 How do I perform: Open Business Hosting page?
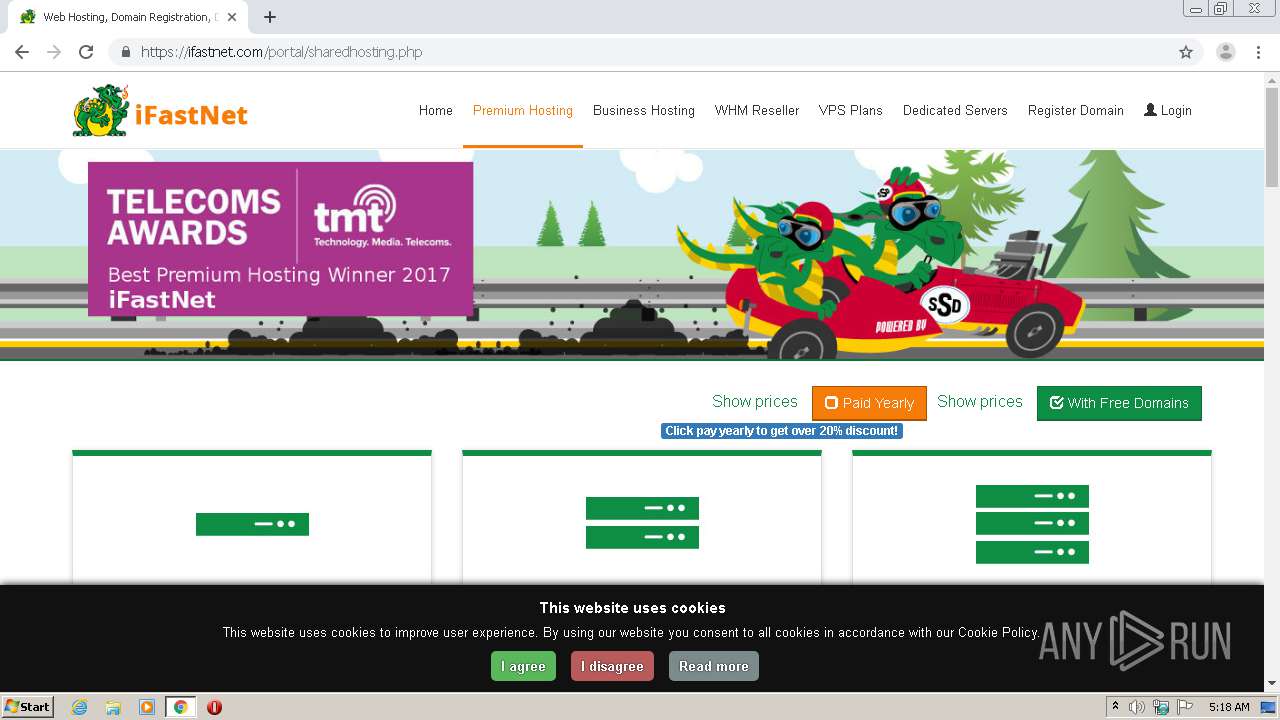click(644, 110)
